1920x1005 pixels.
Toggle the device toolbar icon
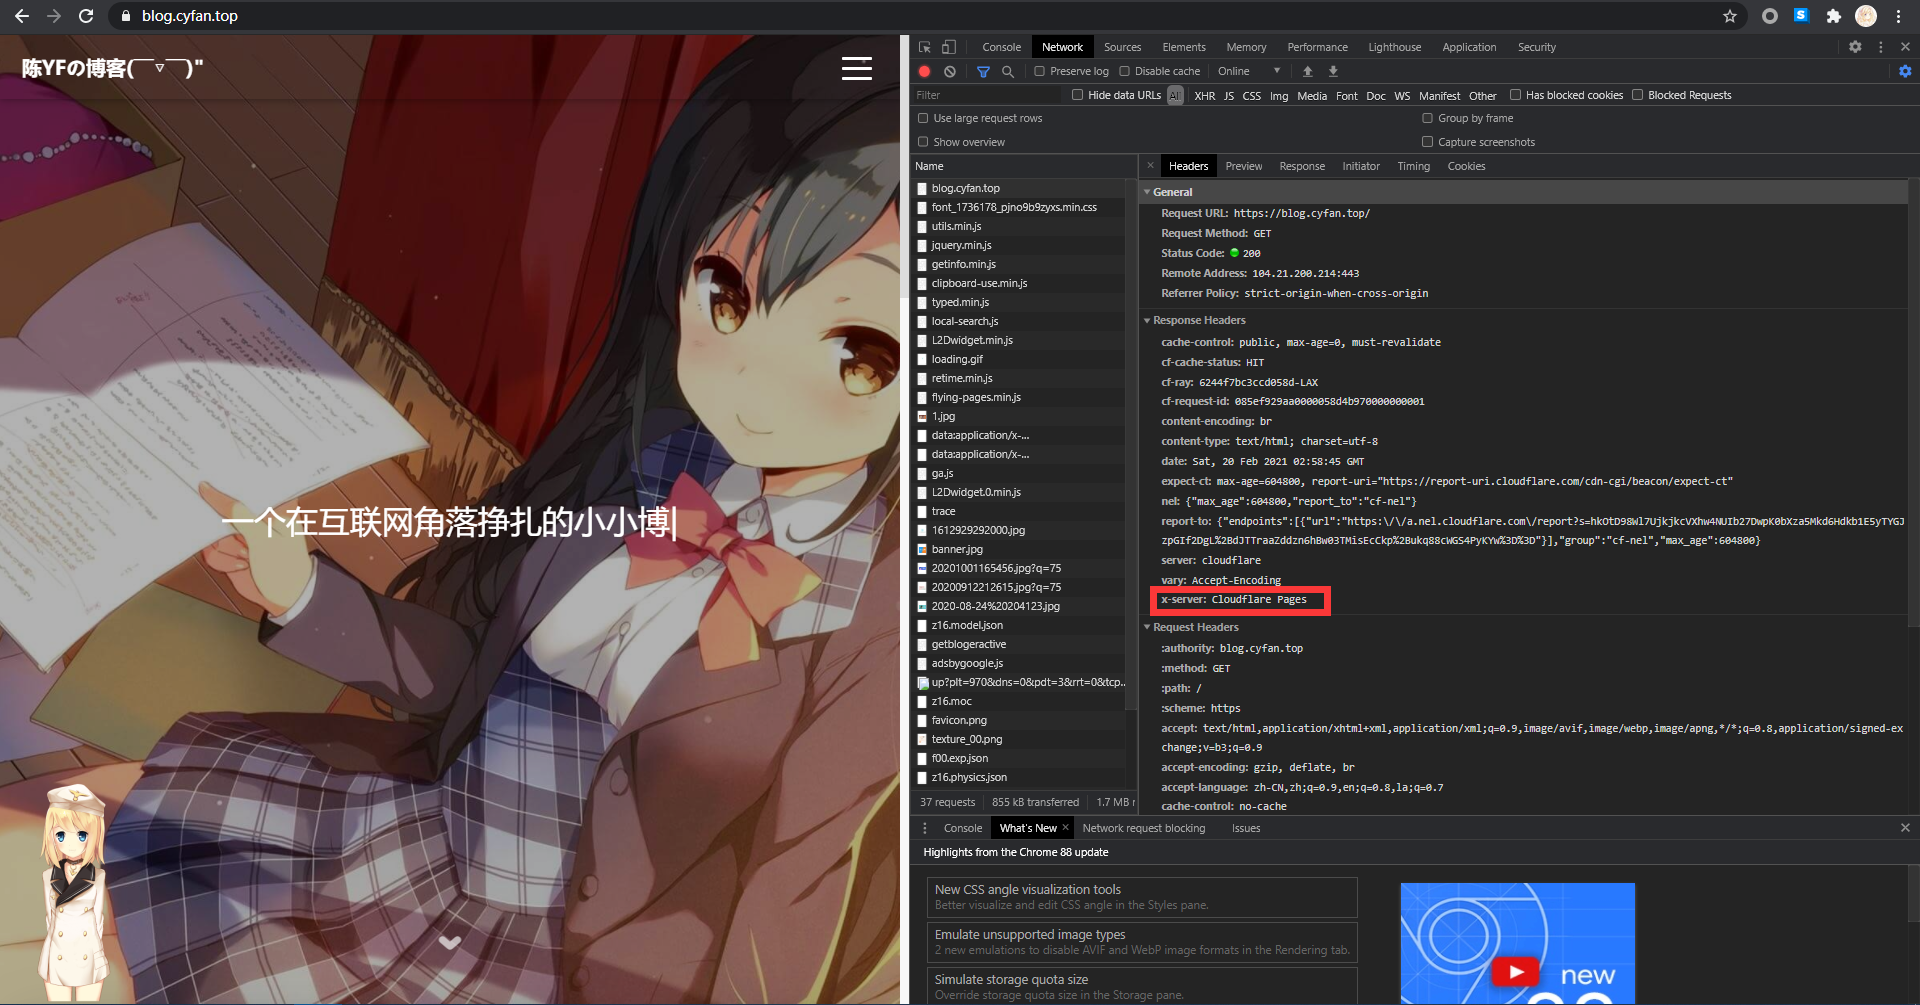click(949, 47)
